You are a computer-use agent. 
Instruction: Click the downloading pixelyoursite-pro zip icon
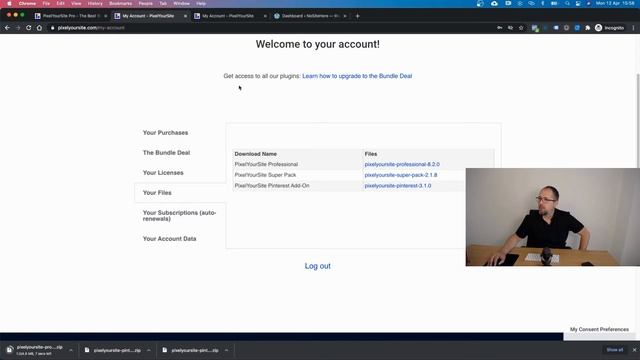(9, 350)
